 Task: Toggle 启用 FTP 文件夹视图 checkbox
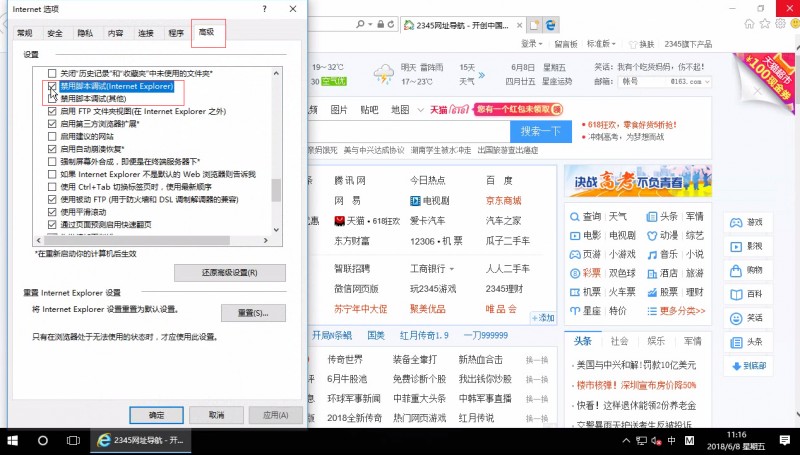(52, 111)
